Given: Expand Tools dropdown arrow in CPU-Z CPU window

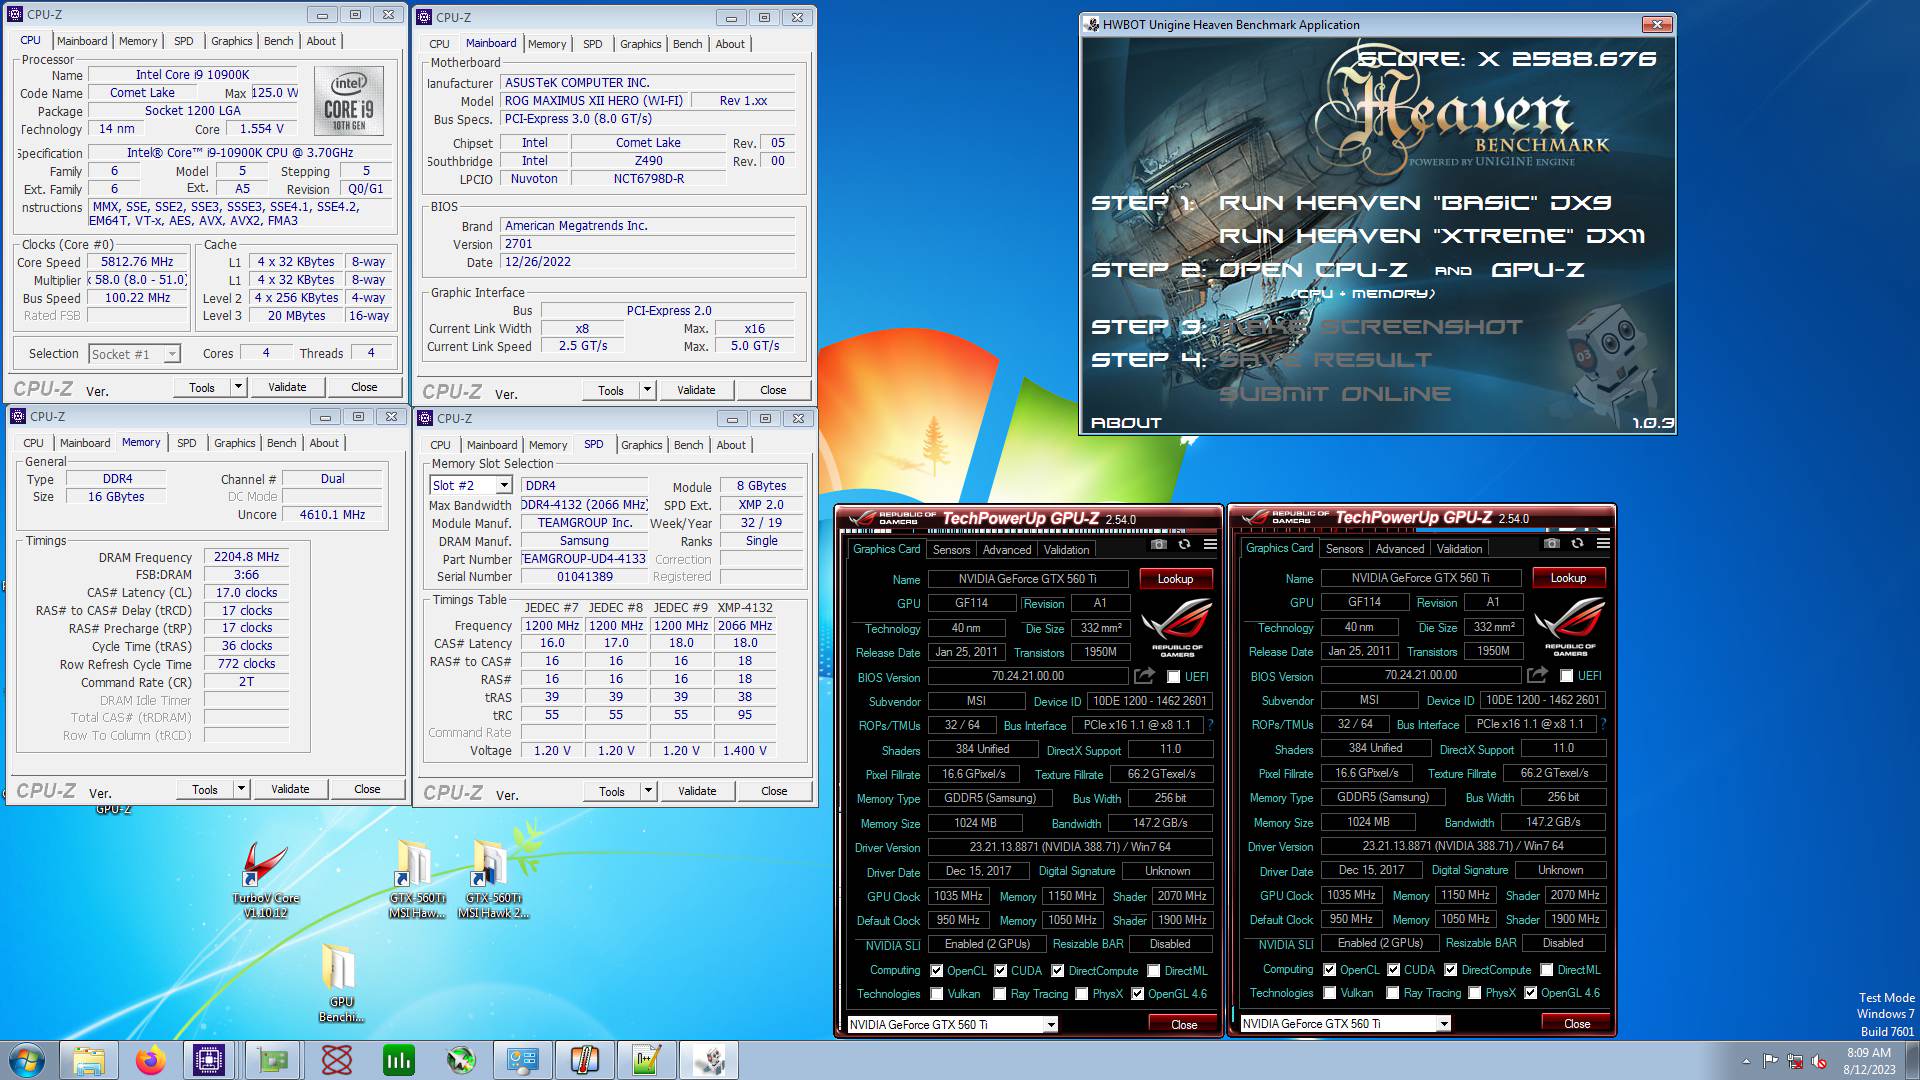Looking at the screenshot, I should click(x=238, y=387).
